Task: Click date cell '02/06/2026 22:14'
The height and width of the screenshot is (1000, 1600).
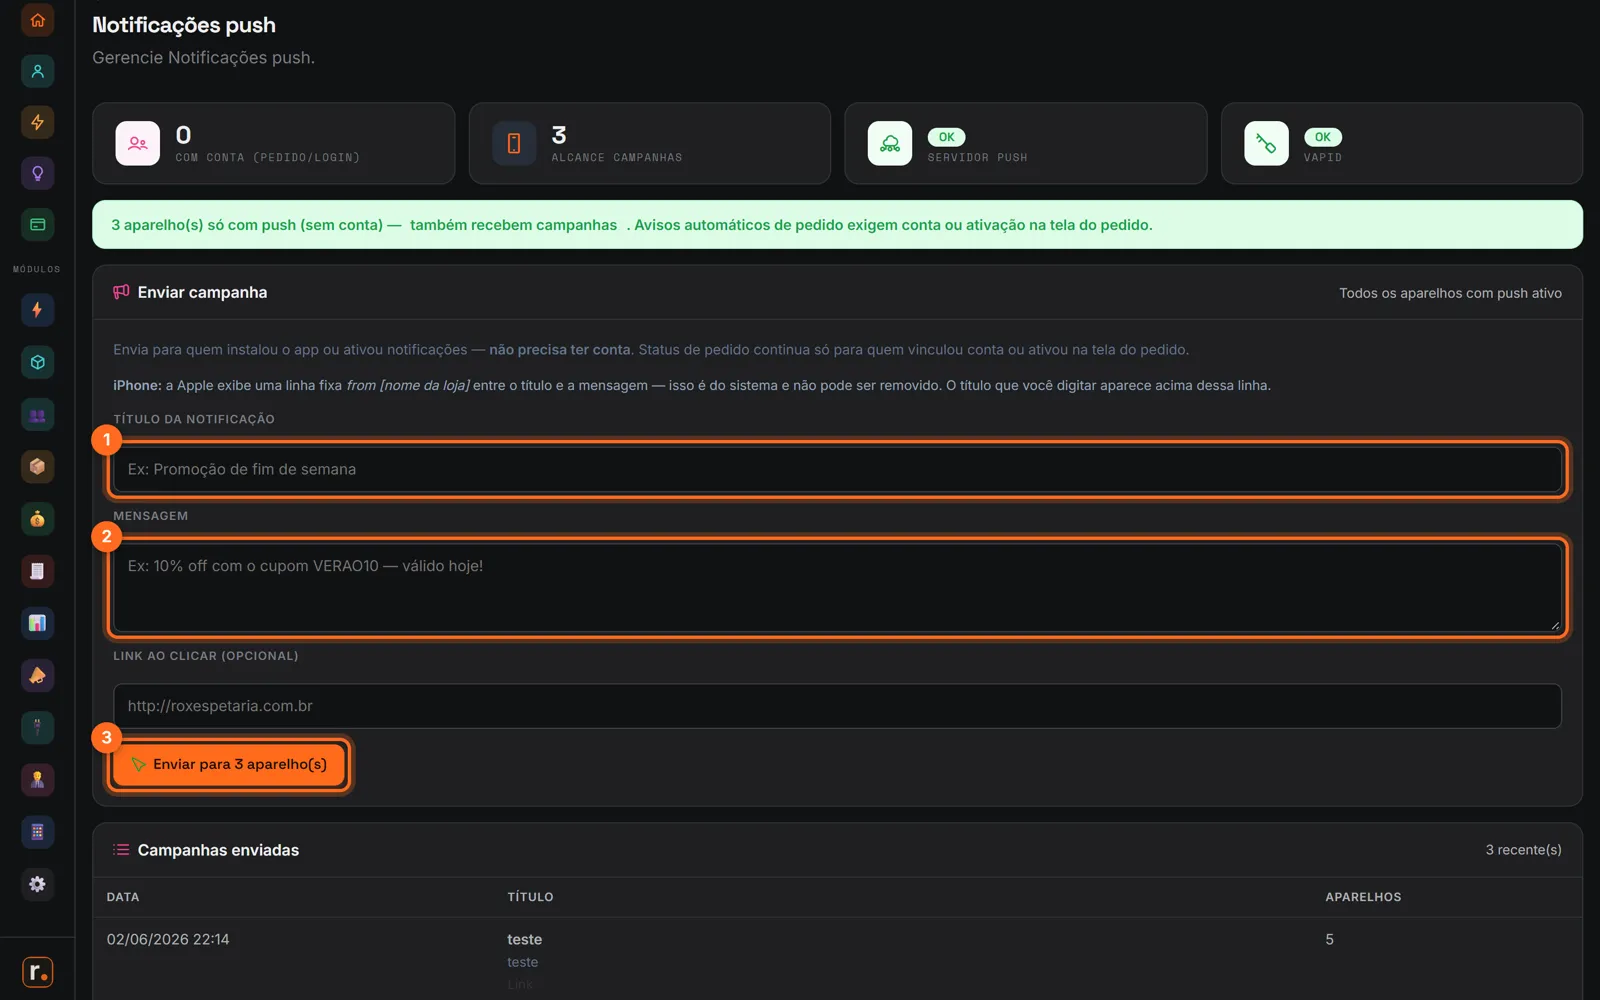Action: tap(168, 939)
